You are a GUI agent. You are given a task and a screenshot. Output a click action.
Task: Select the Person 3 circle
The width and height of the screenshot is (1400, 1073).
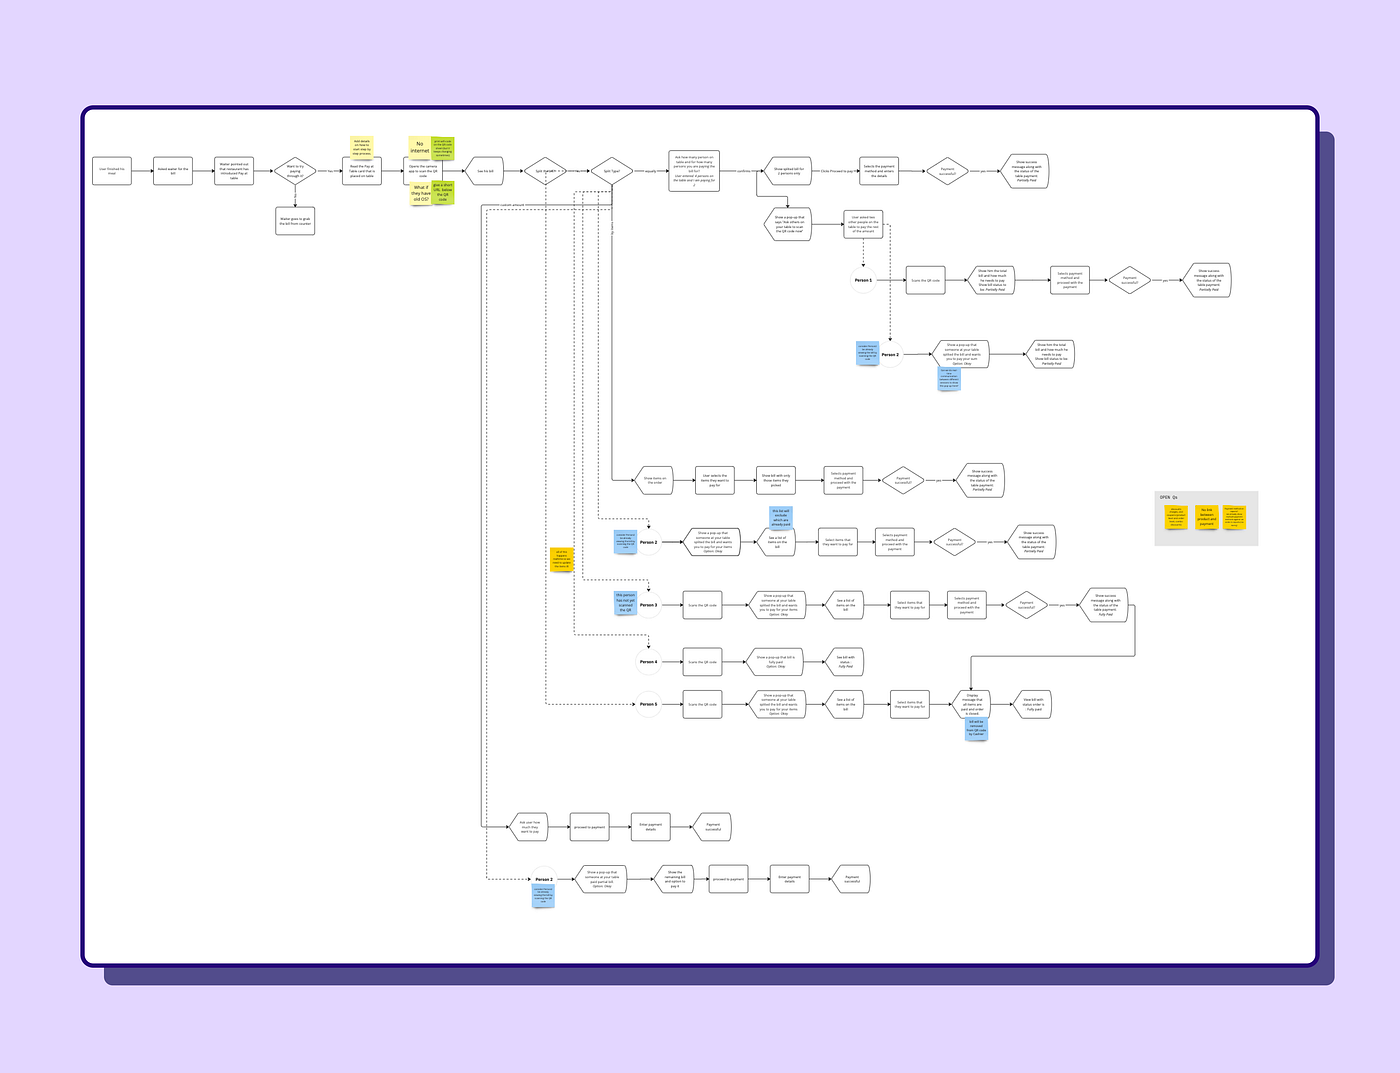click(x=649, y=605)
